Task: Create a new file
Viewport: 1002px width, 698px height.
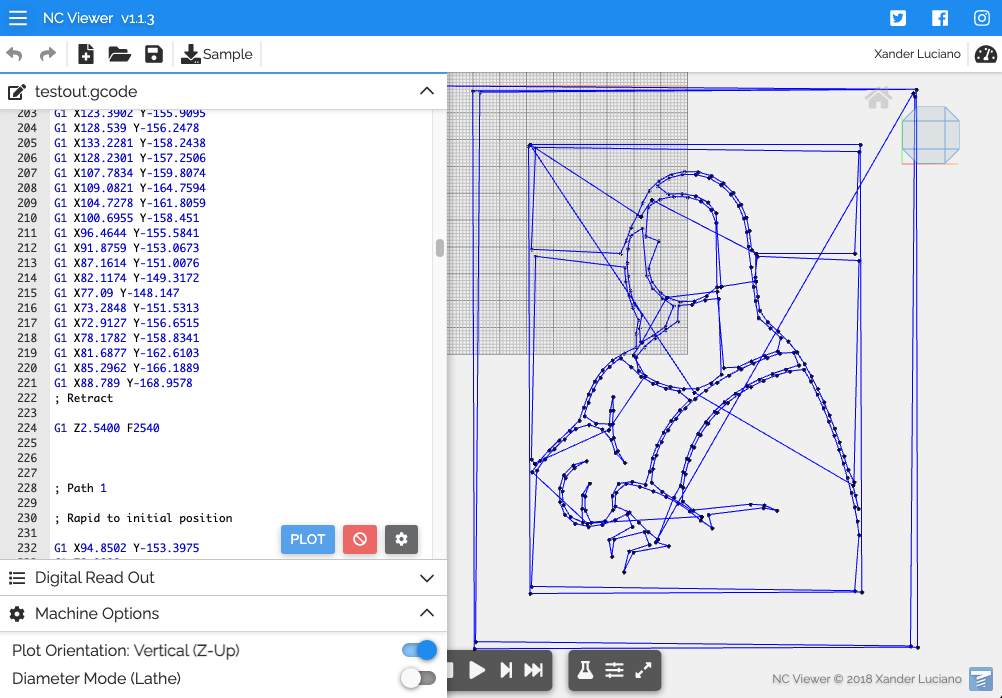Action: [x=86, y=54]
